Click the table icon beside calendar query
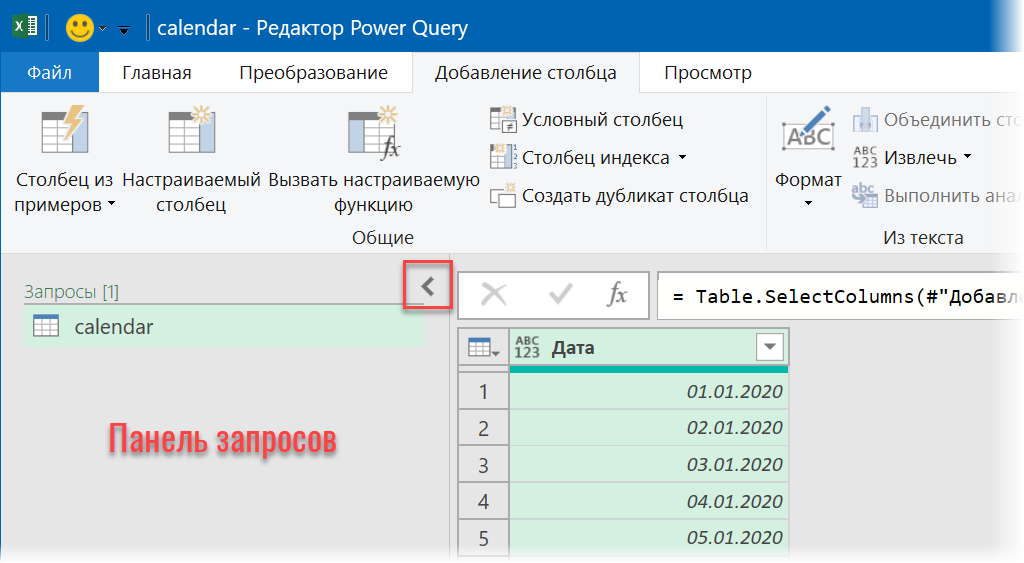 click(x=46, y=325)
